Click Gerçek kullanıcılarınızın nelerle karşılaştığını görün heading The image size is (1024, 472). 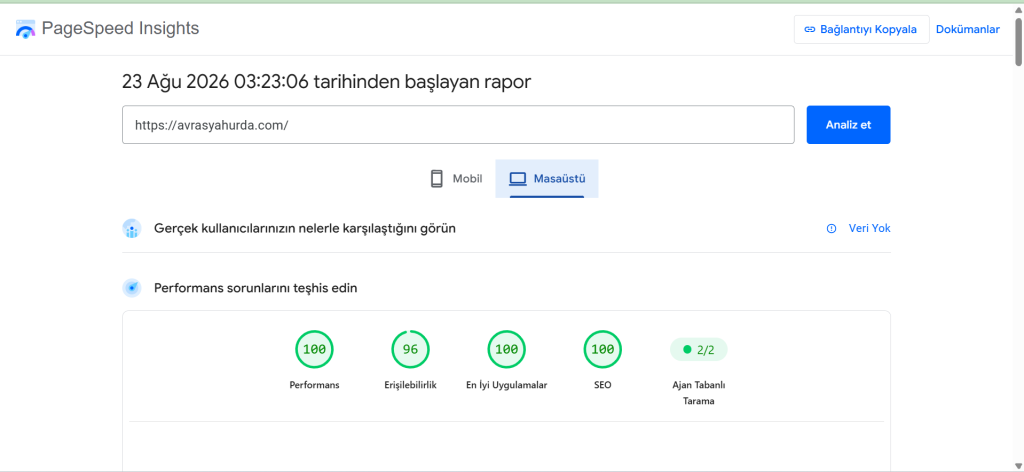pyautogui.click(x=305, y=228)
